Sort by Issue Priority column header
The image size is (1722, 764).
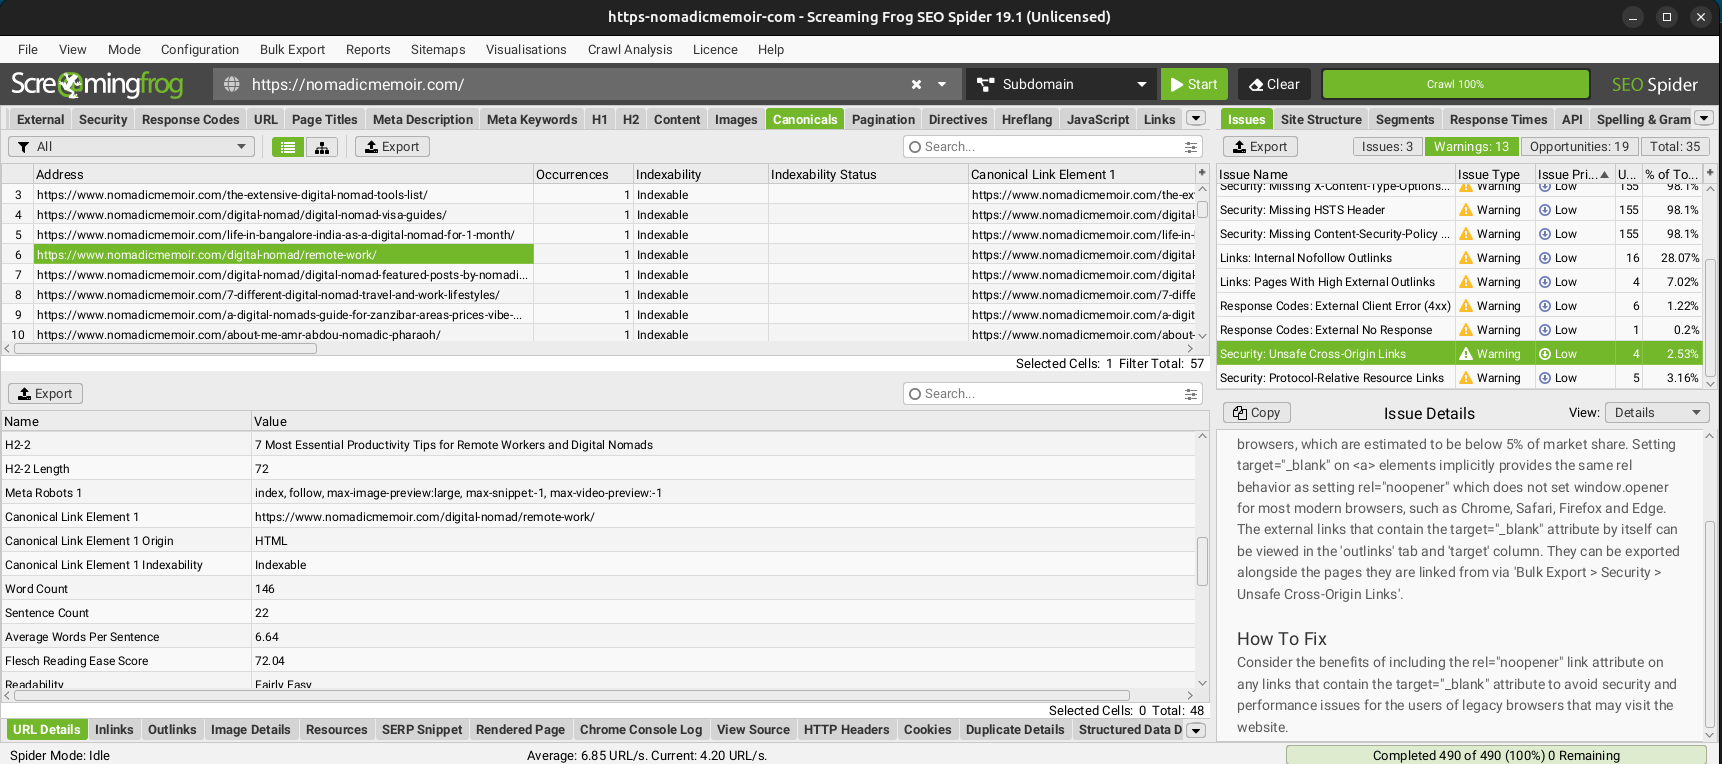(x=1574, y=174)
